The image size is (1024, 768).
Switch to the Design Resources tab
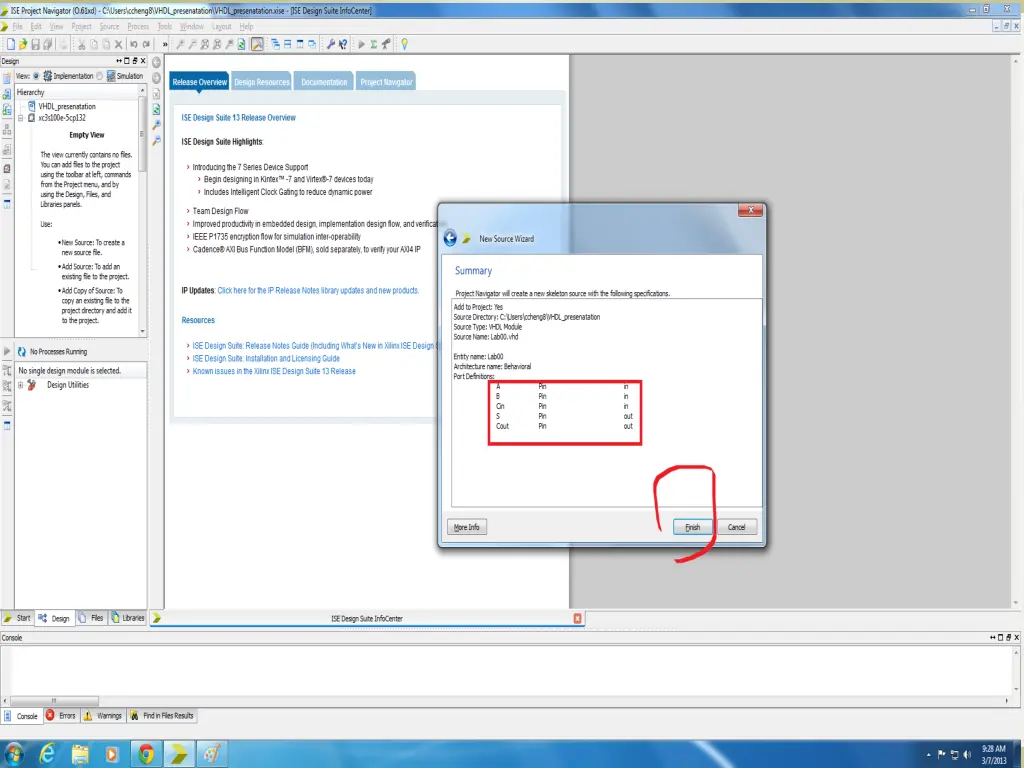[x=261, y=82]
